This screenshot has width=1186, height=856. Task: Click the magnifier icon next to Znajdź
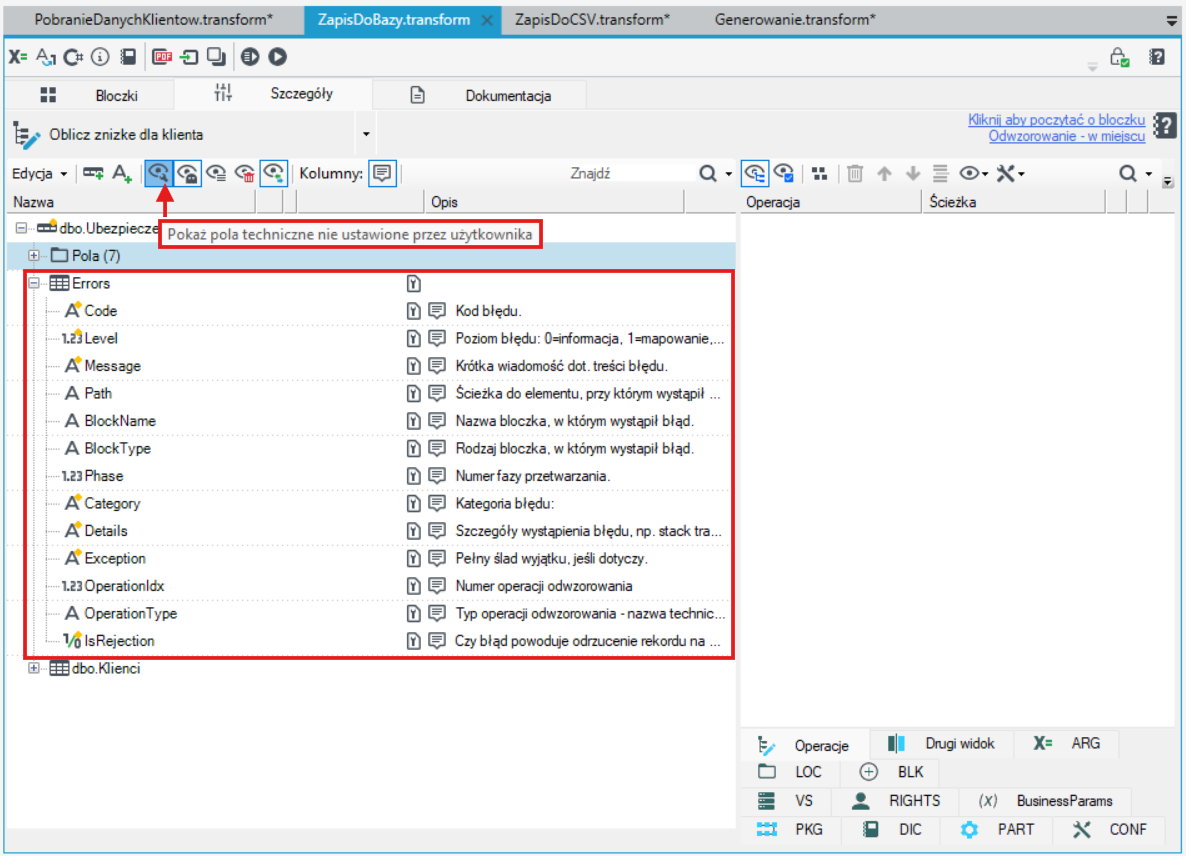[x=708, y=173]
